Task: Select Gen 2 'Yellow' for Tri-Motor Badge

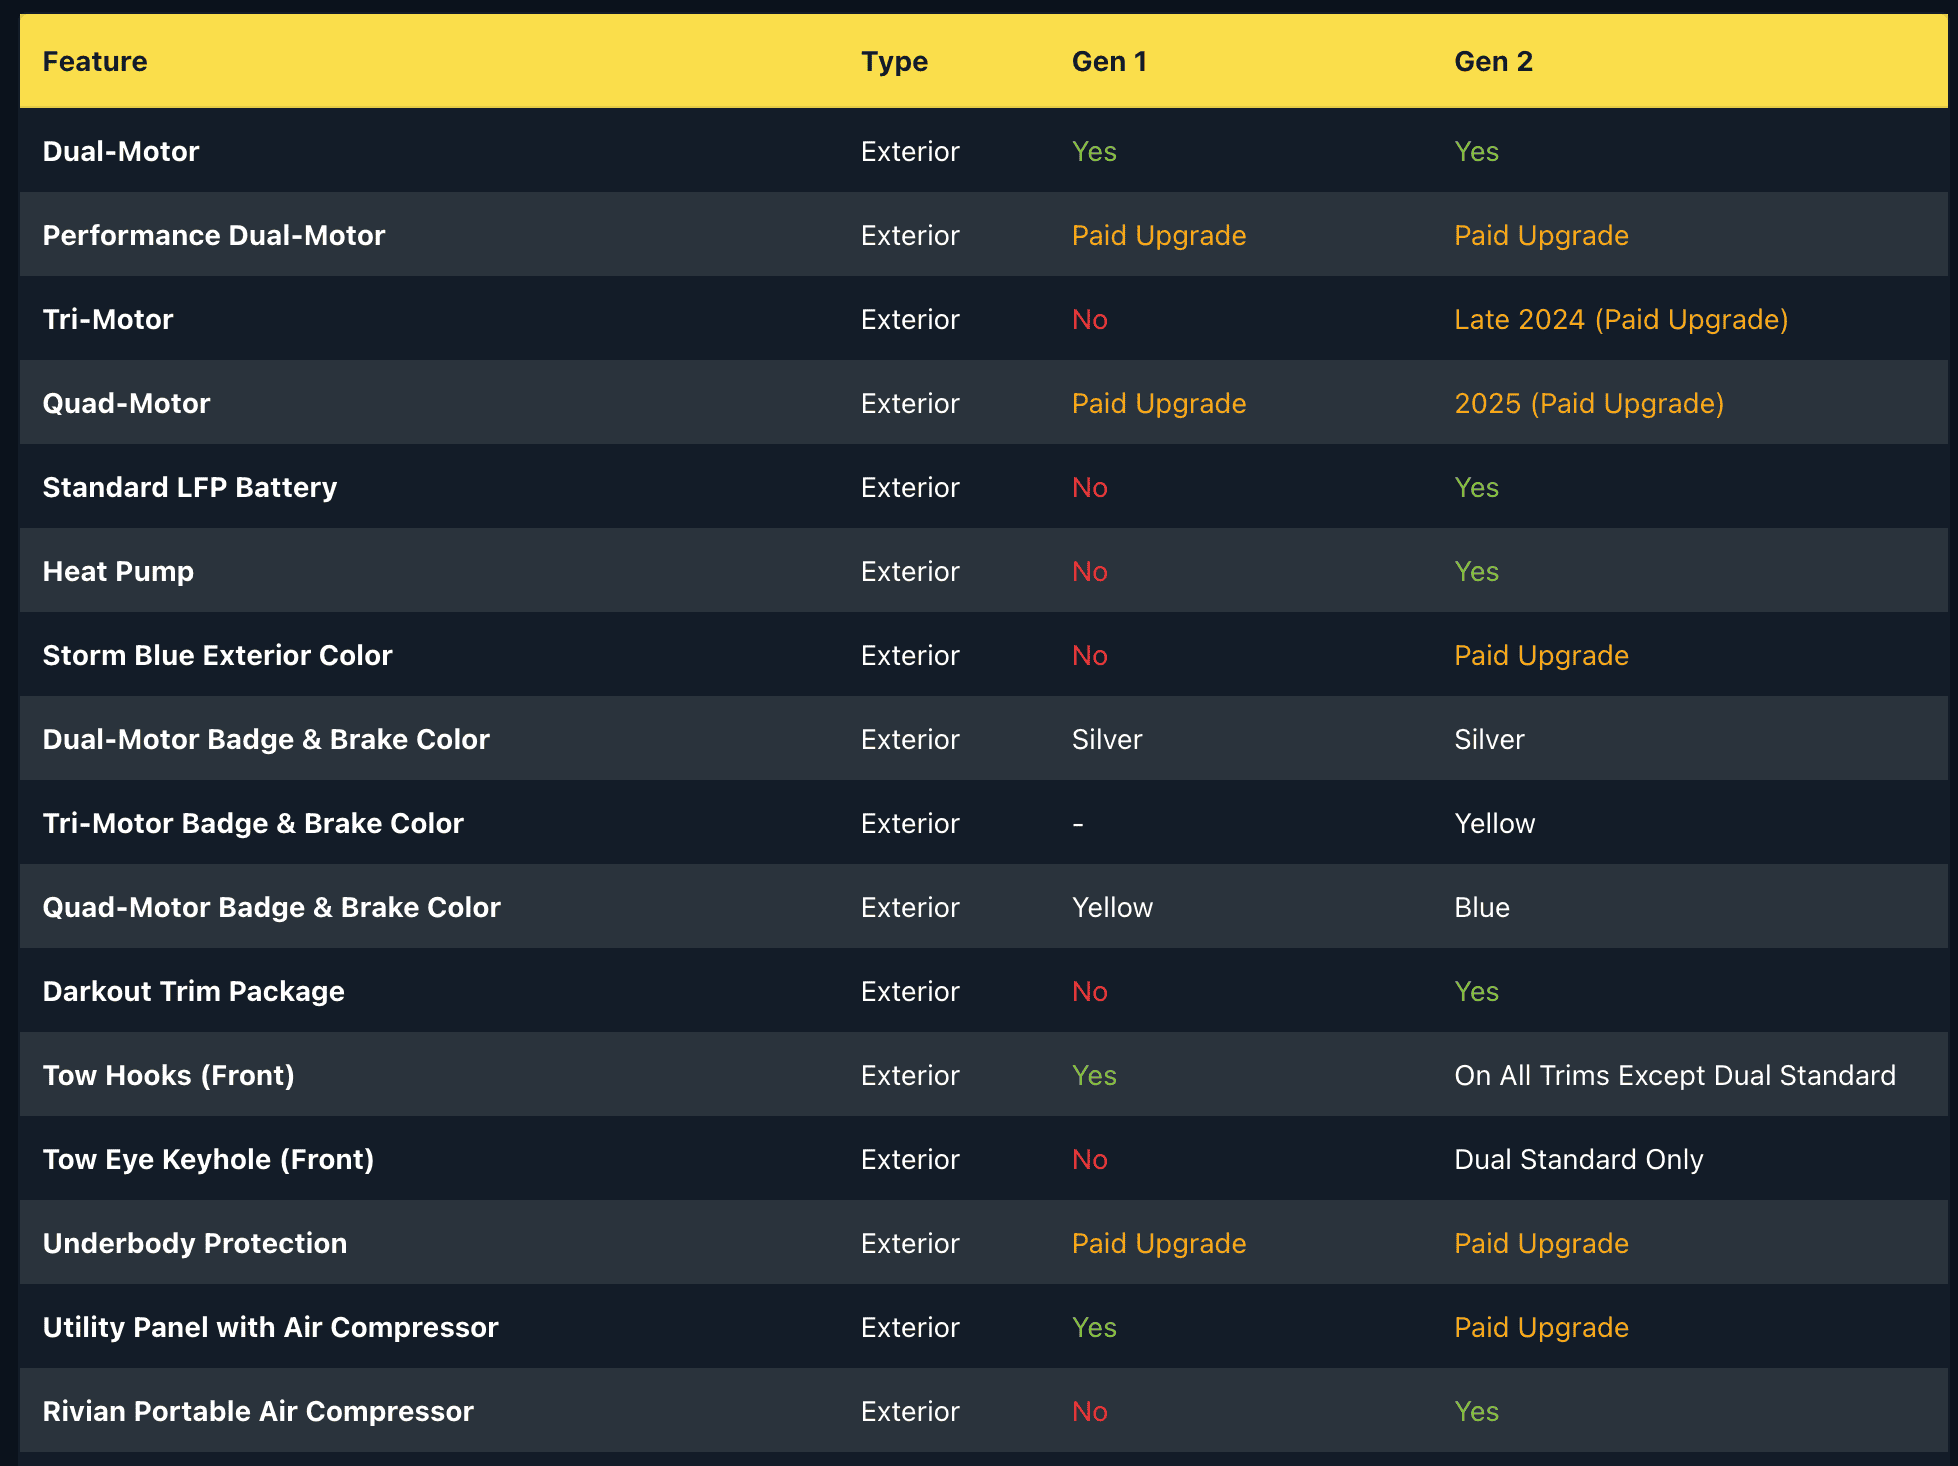Action: pyautogui.click(x=1494, y=823)
